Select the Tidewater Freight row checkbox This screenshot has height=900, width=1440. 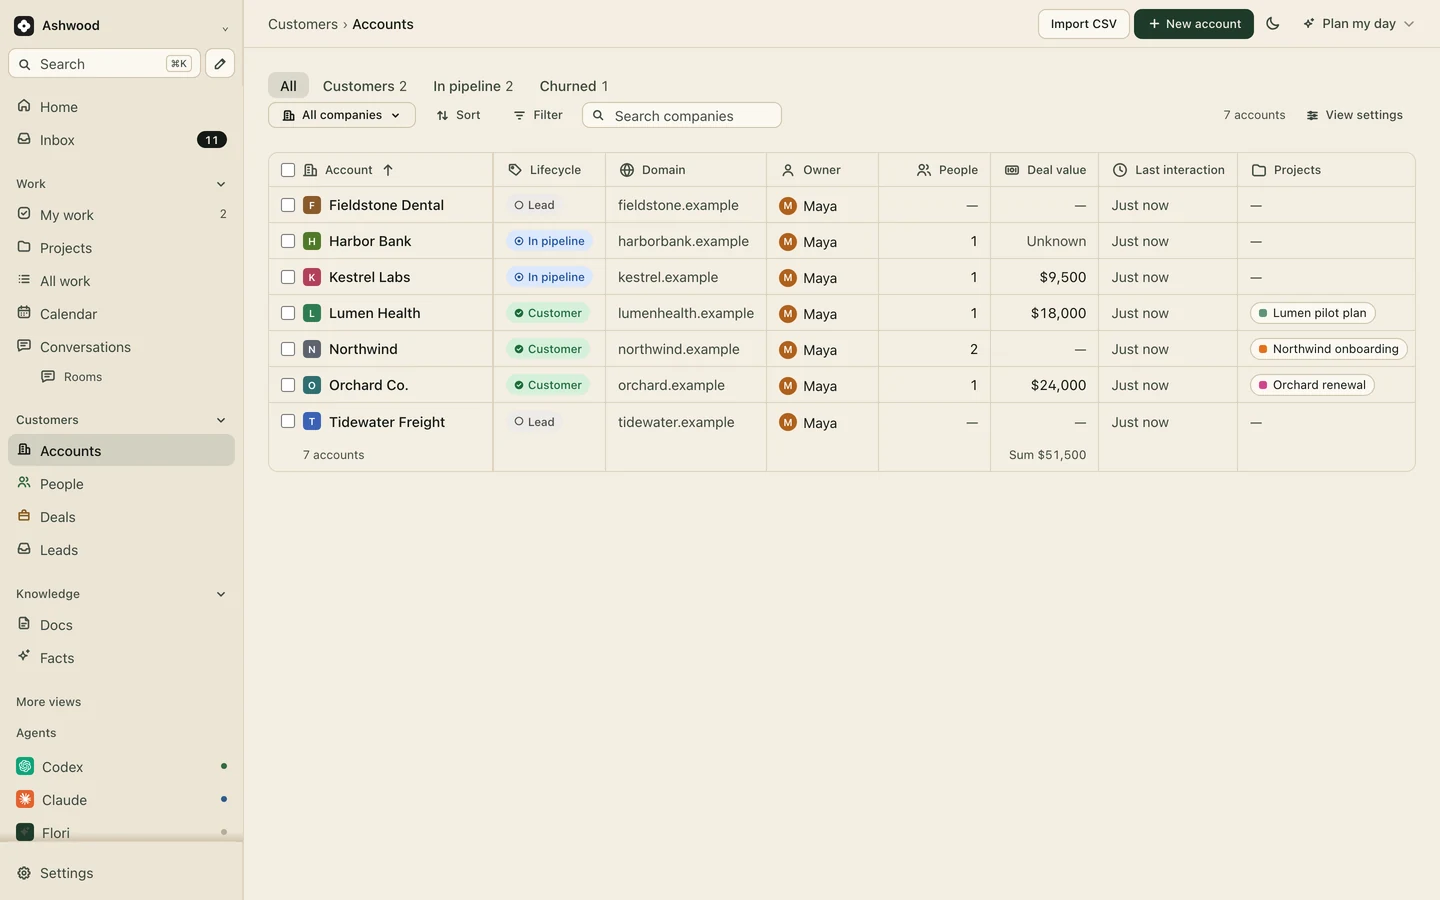[x=288, y=422]
